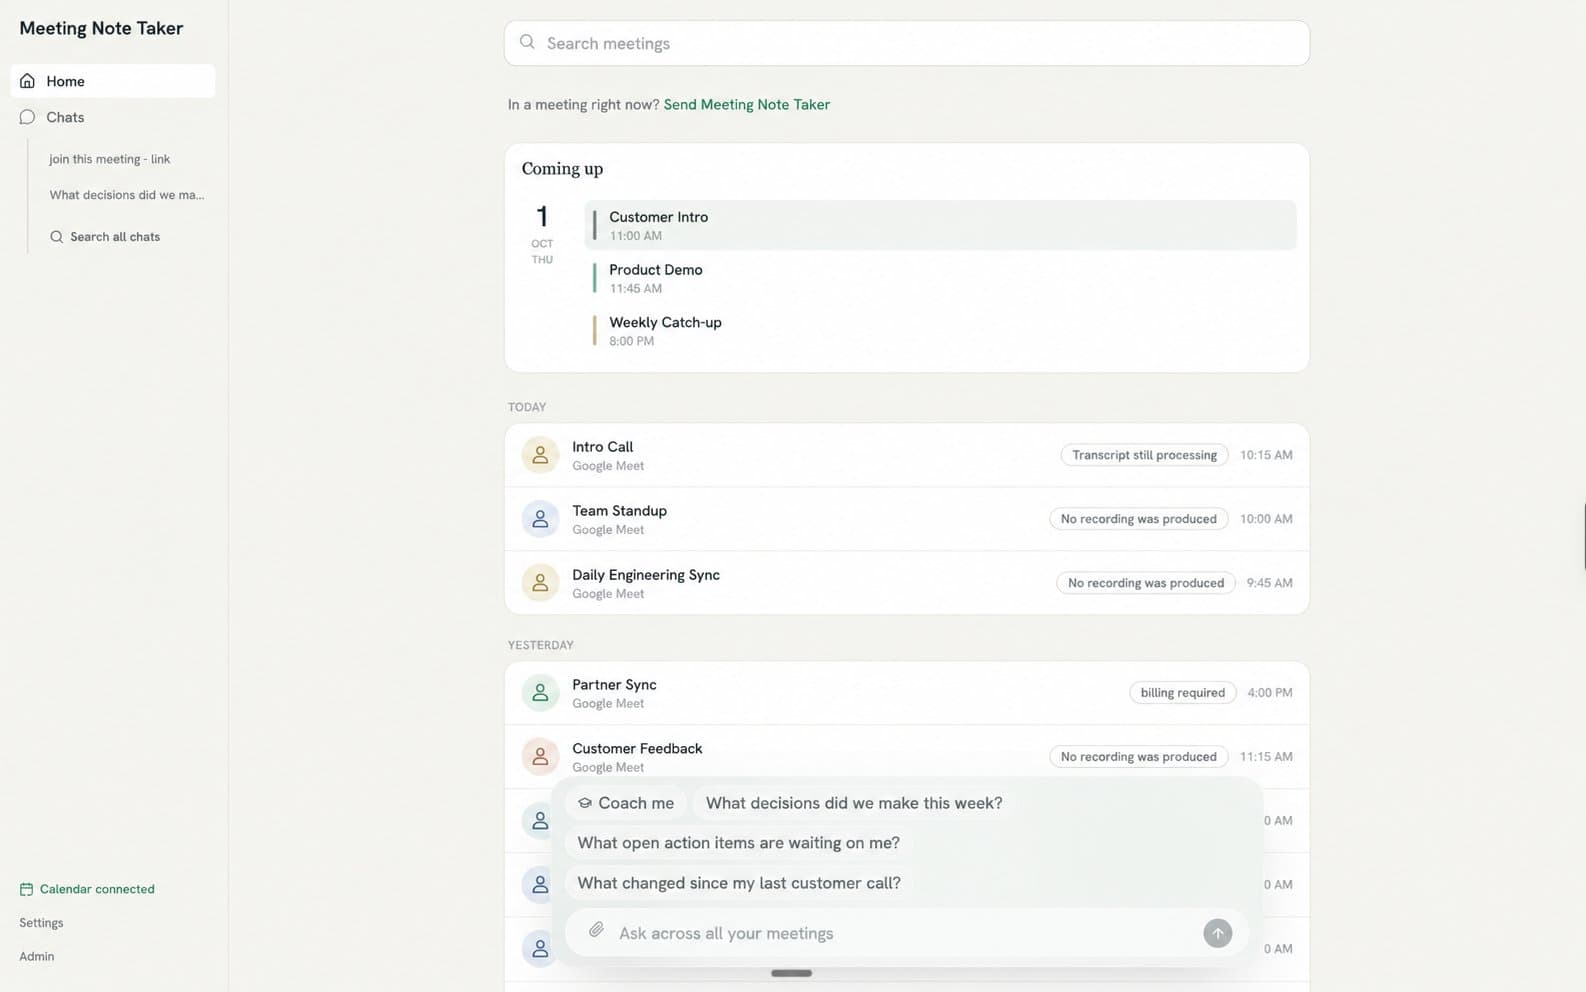Open the Intro Call meeting title
This screenshot has height=992, width=1586.
click(603, 447)
